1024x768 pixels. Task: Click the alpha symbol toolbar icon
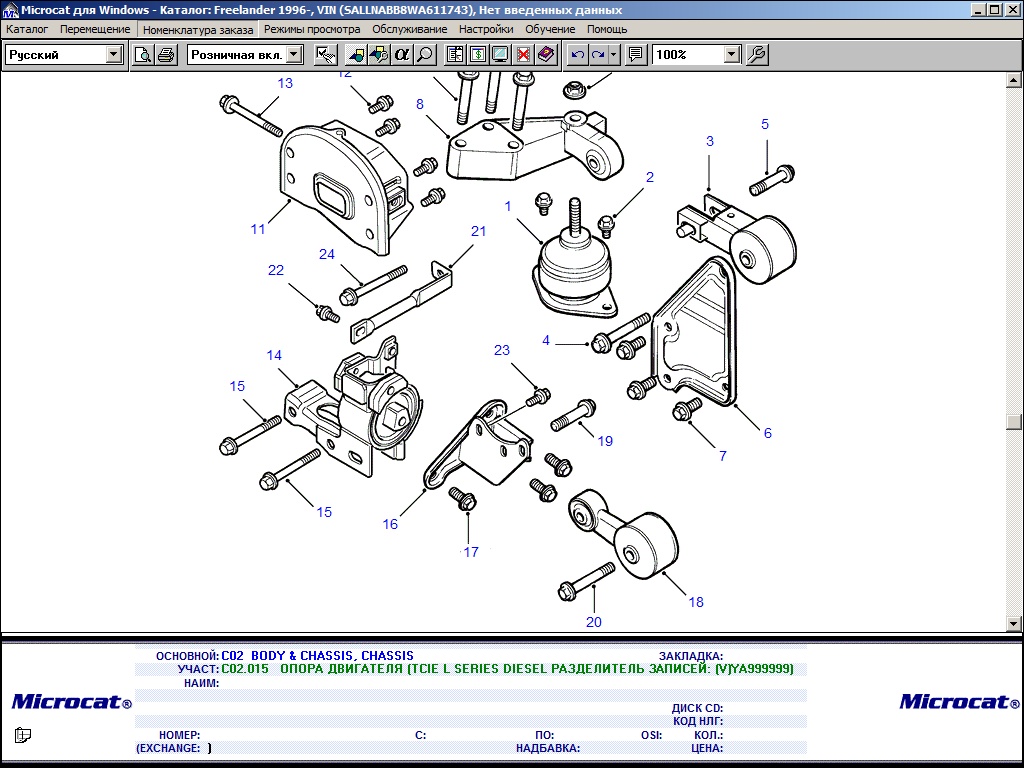point(402,54)
